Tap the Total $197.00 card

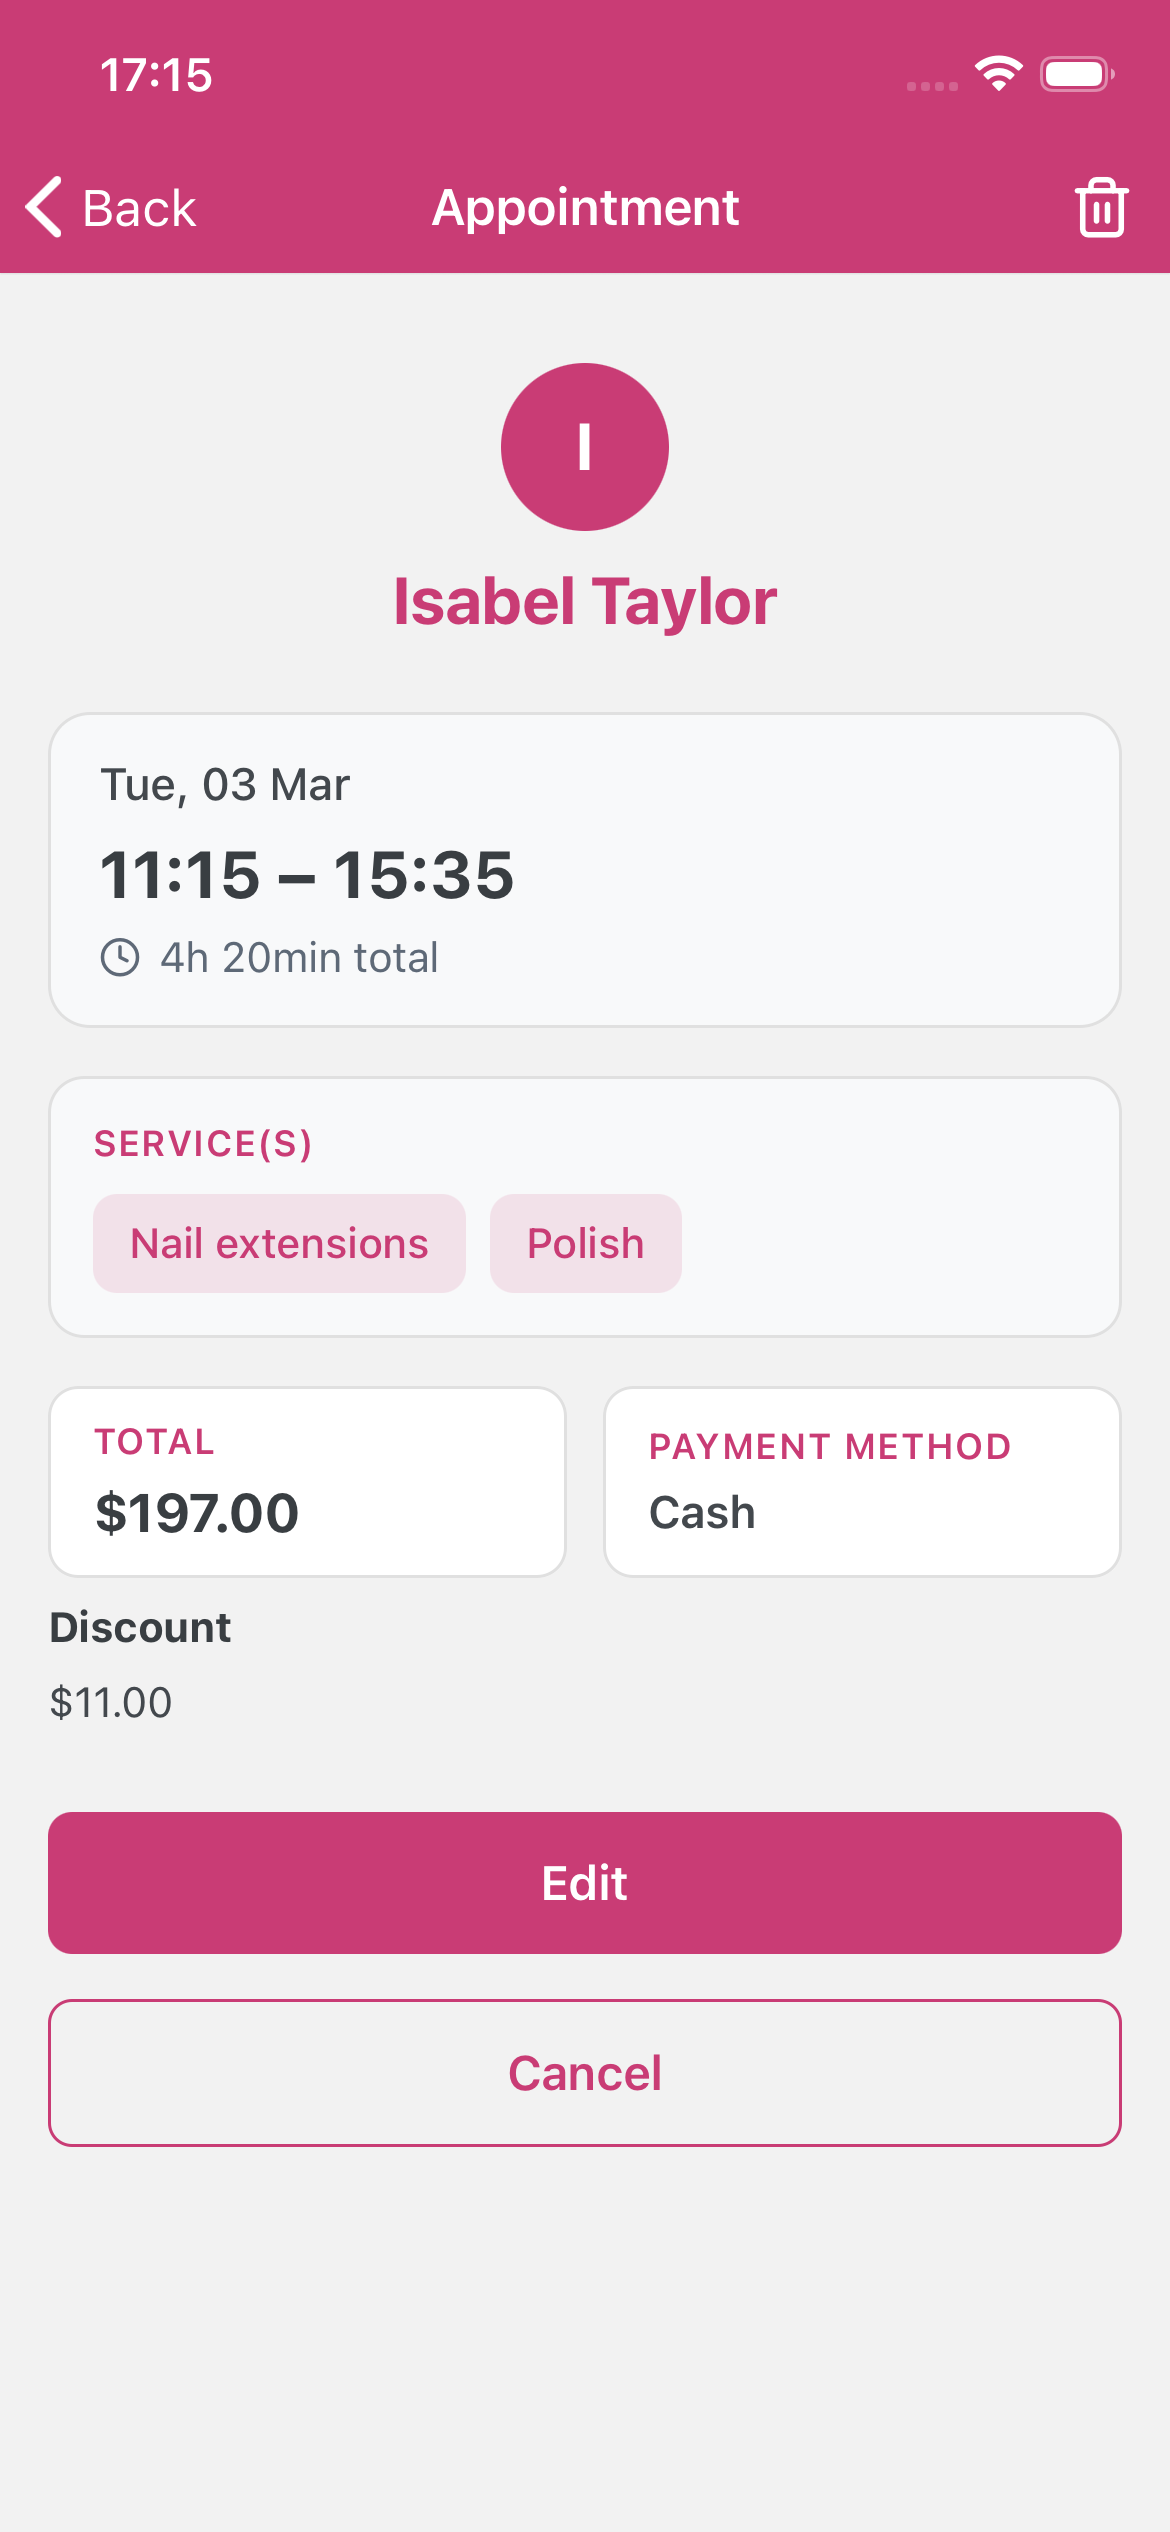point(308,1481)
